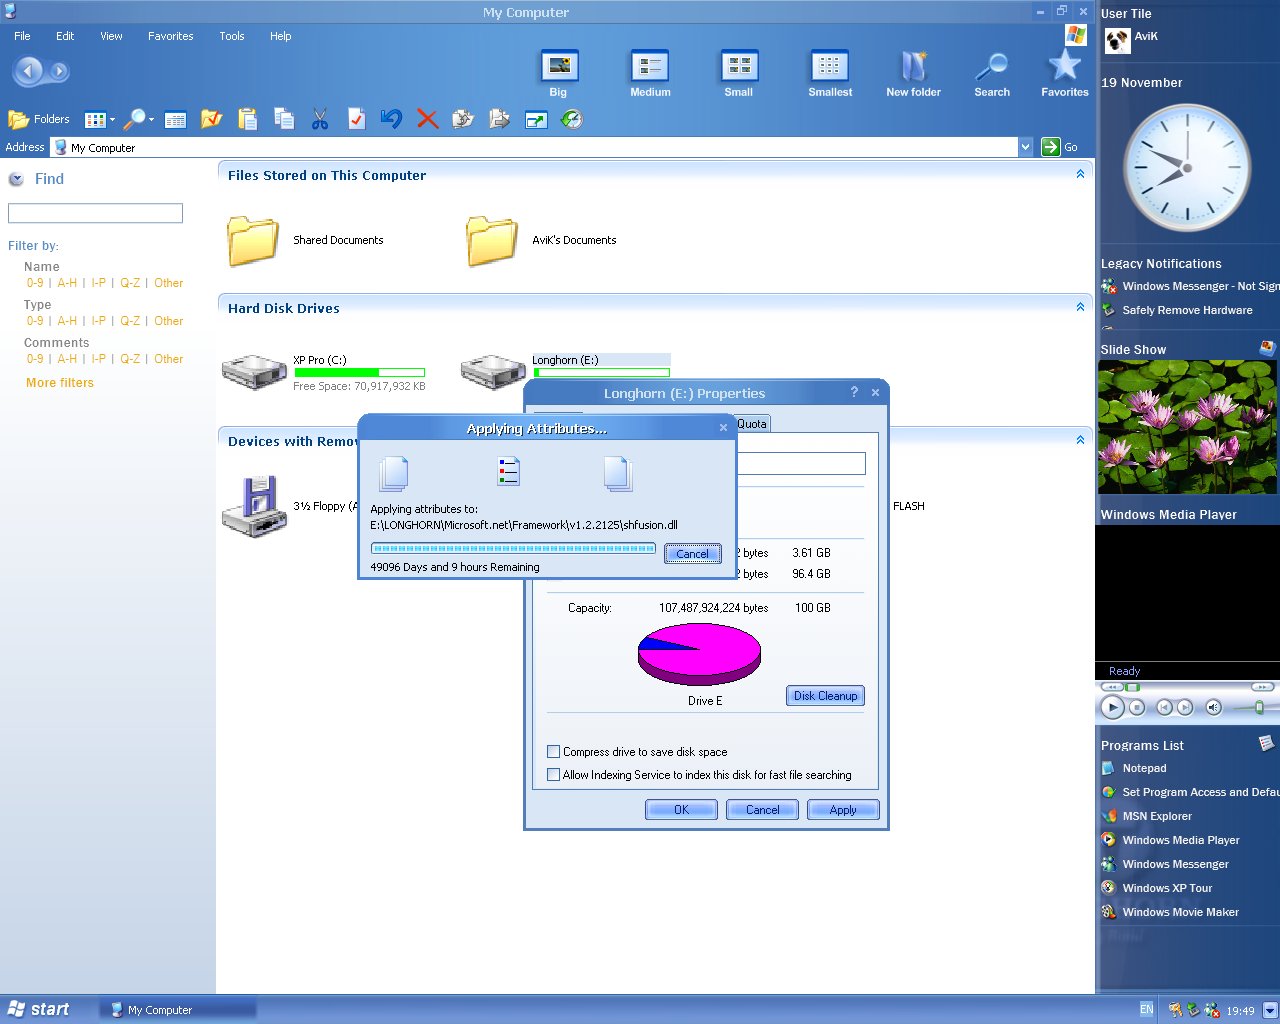
Task: Click the Media Player seek bar handle
Action: [1132, 687]
